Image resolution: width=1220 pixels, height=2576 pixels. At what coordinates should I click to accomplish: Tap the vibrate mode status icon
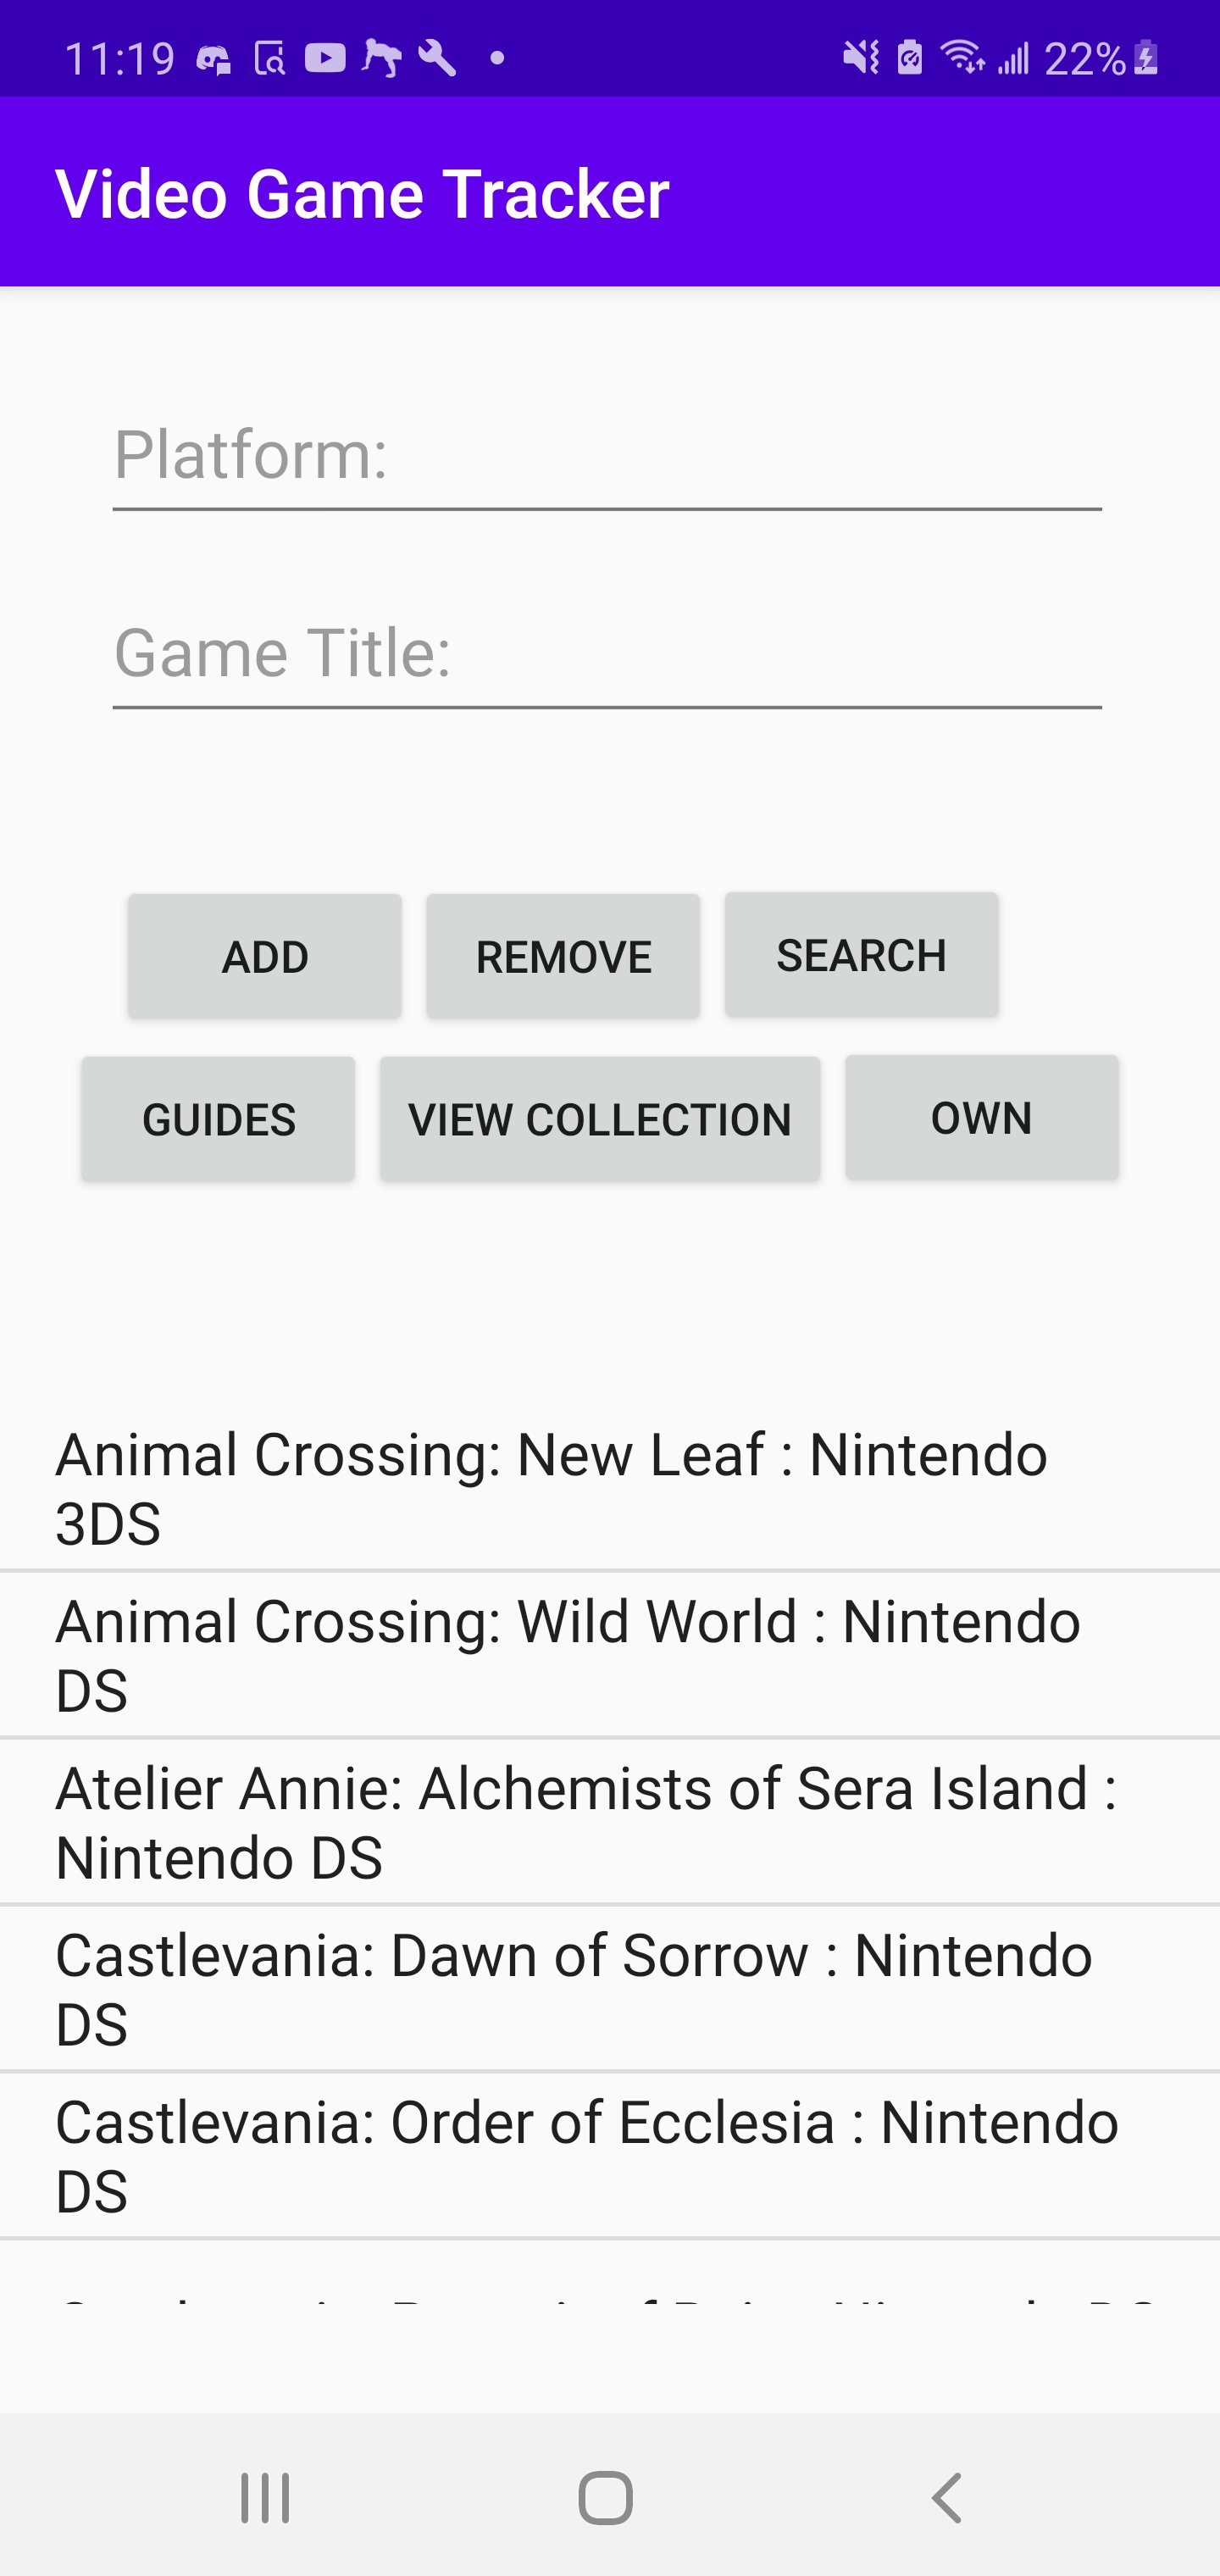click(862, 57)
